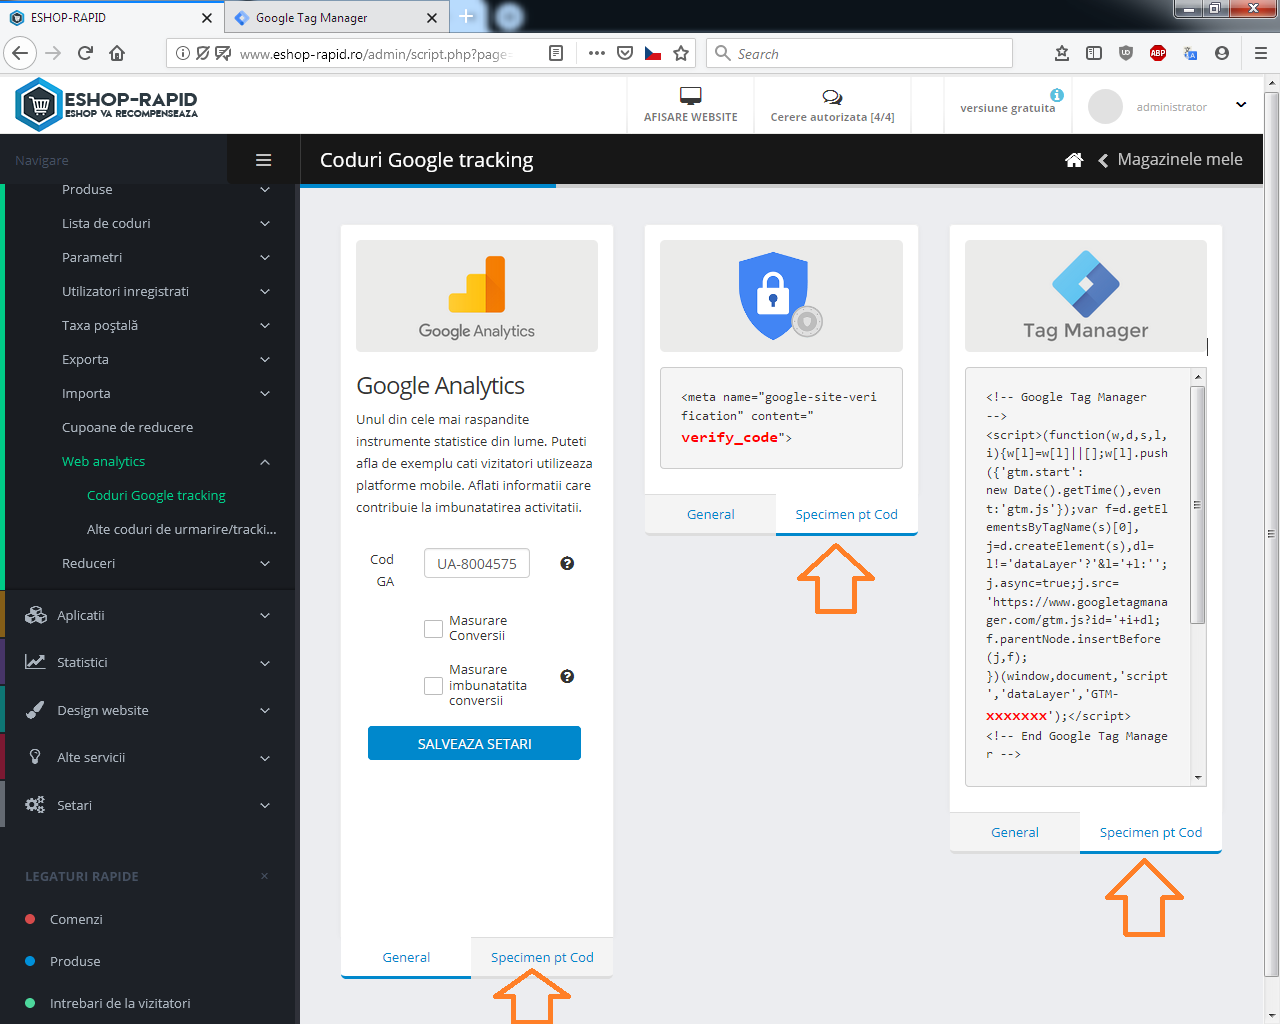The height and width of the screenshot is (1024, 1280).
Task: Click the info icon near versiune gratuita
Action: tap(1057, 95)
